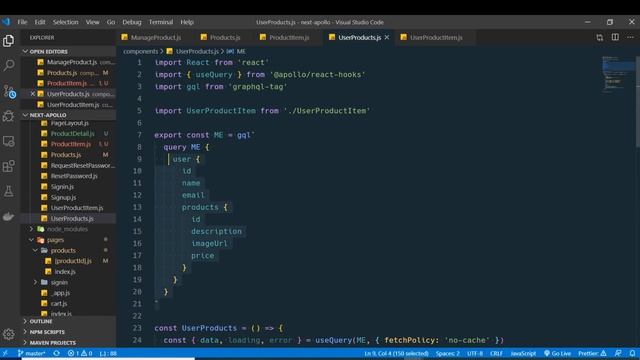Open the Docker whale icon view

click(x=9, y=216)
